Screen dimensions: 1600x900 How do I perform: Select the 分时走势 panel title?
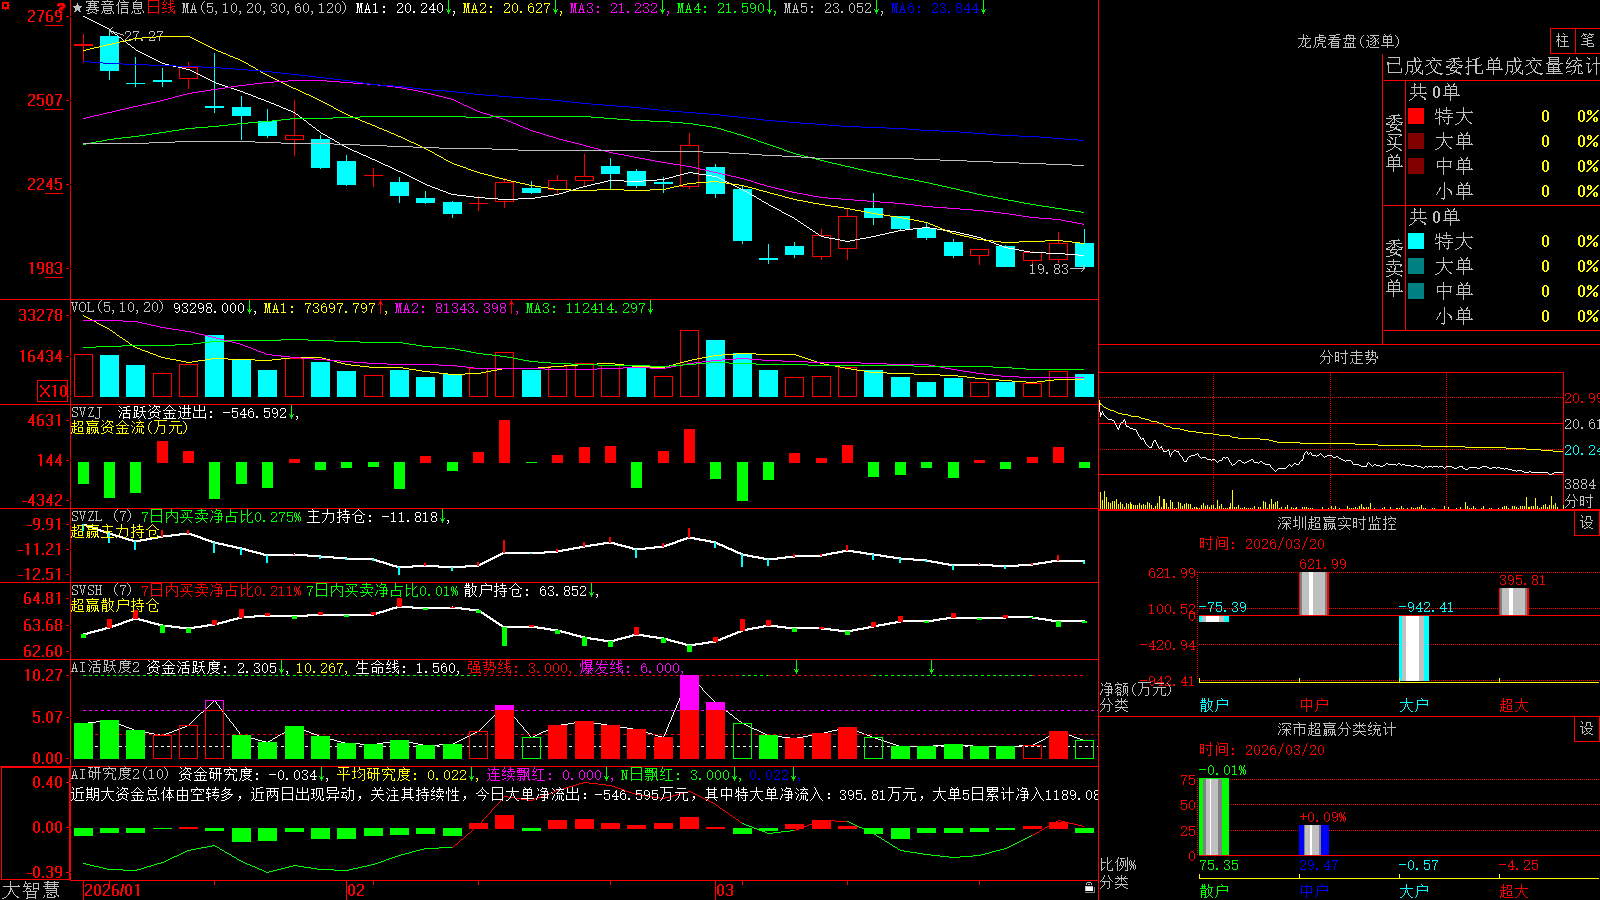[x=1348, y=357]
